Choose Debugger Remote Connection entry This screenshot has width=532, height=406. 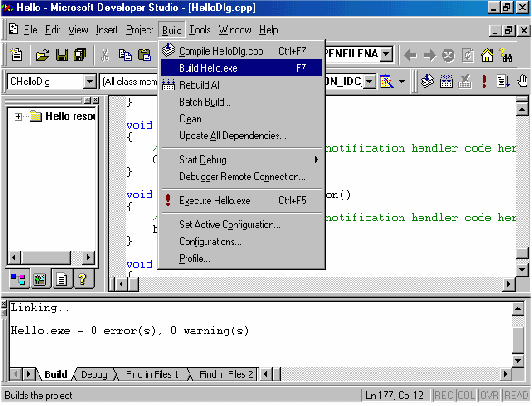tap(241, 176)
